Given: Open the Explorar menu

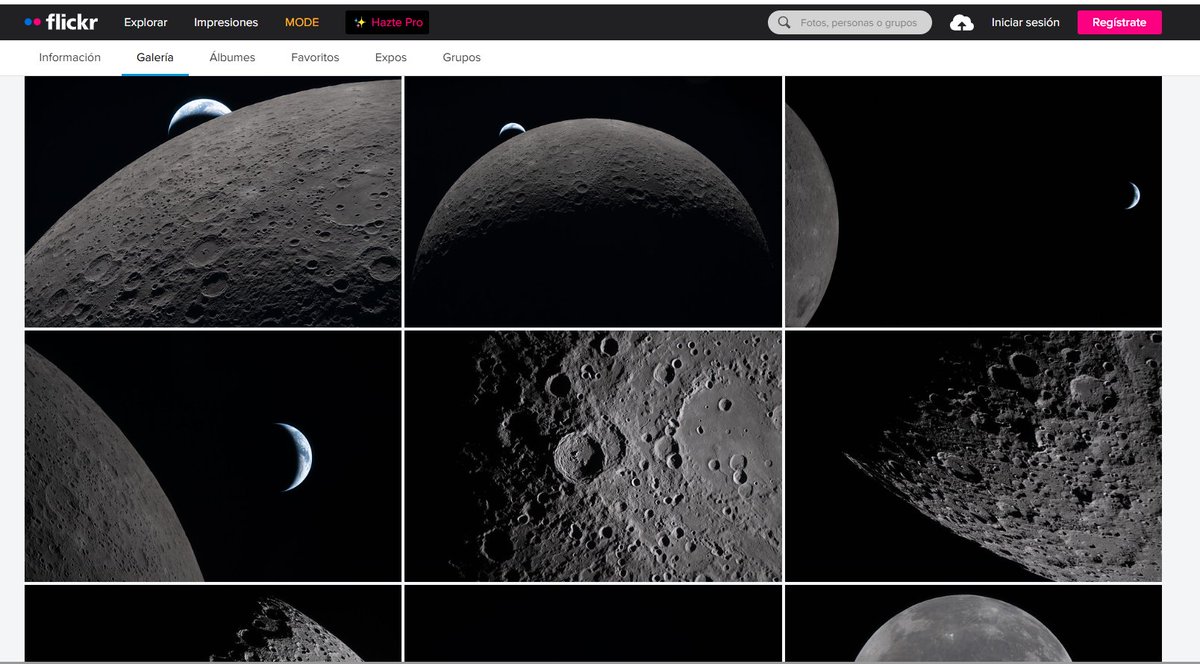Looking at the screenshot, I should point(146,22).
